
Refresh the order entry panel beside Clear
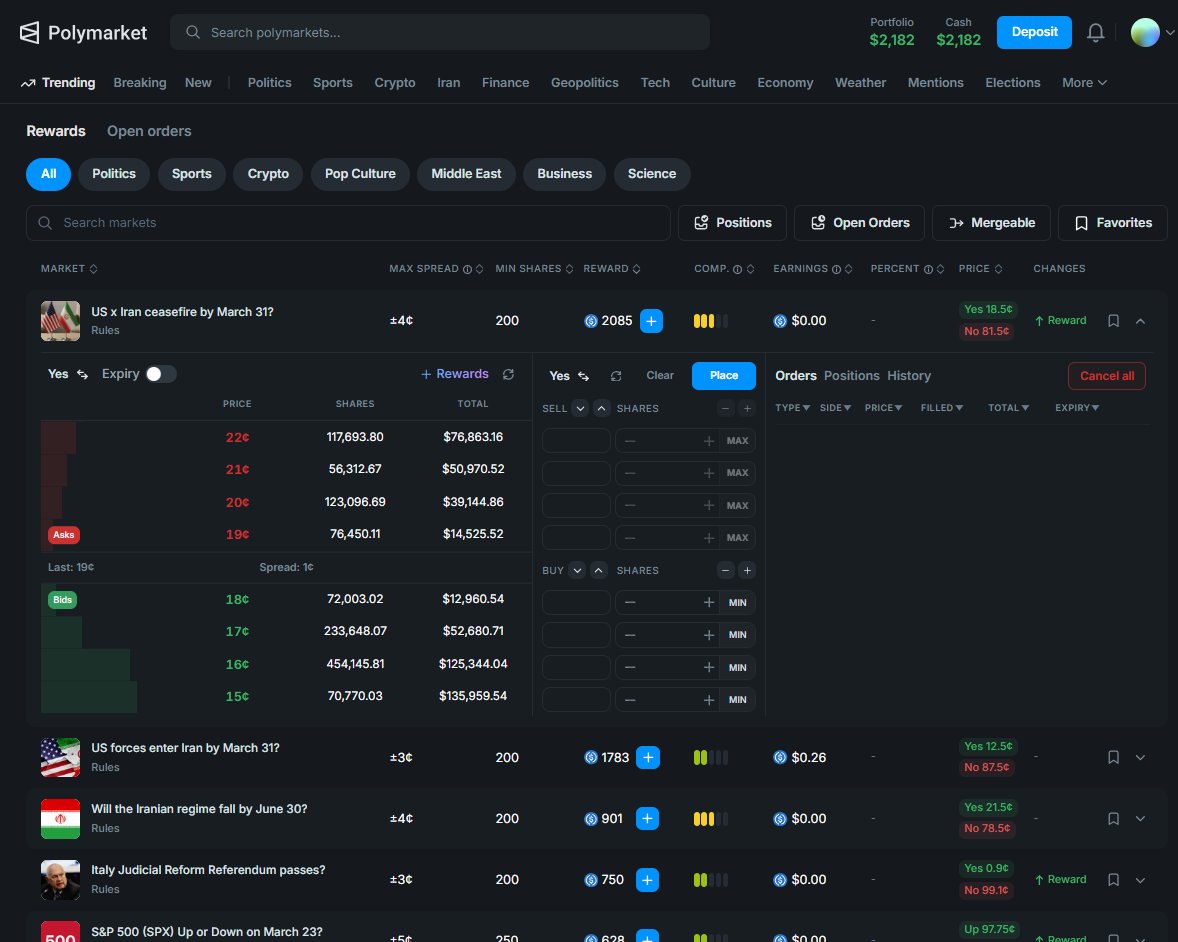[x=616, y=376]
